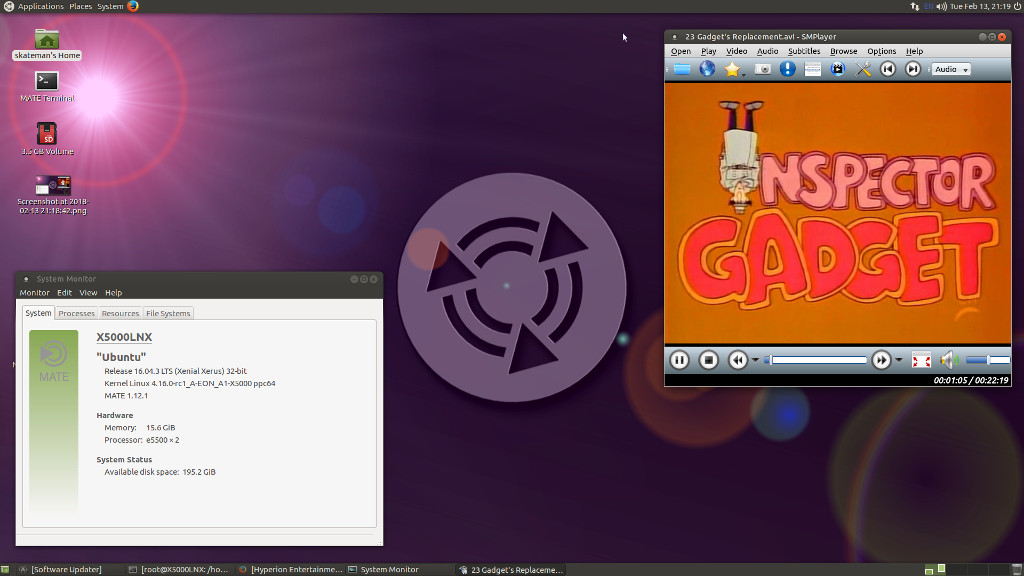
Task: Toggle fullscreen with the red arrows icon
Action: pyautogui.click(x=921, y=360)
